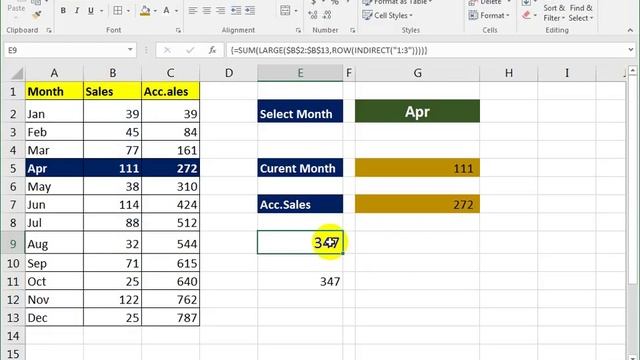Select the gold cell showing 111
The width and height of the screenshot is (640, 360).
point(417,168)
